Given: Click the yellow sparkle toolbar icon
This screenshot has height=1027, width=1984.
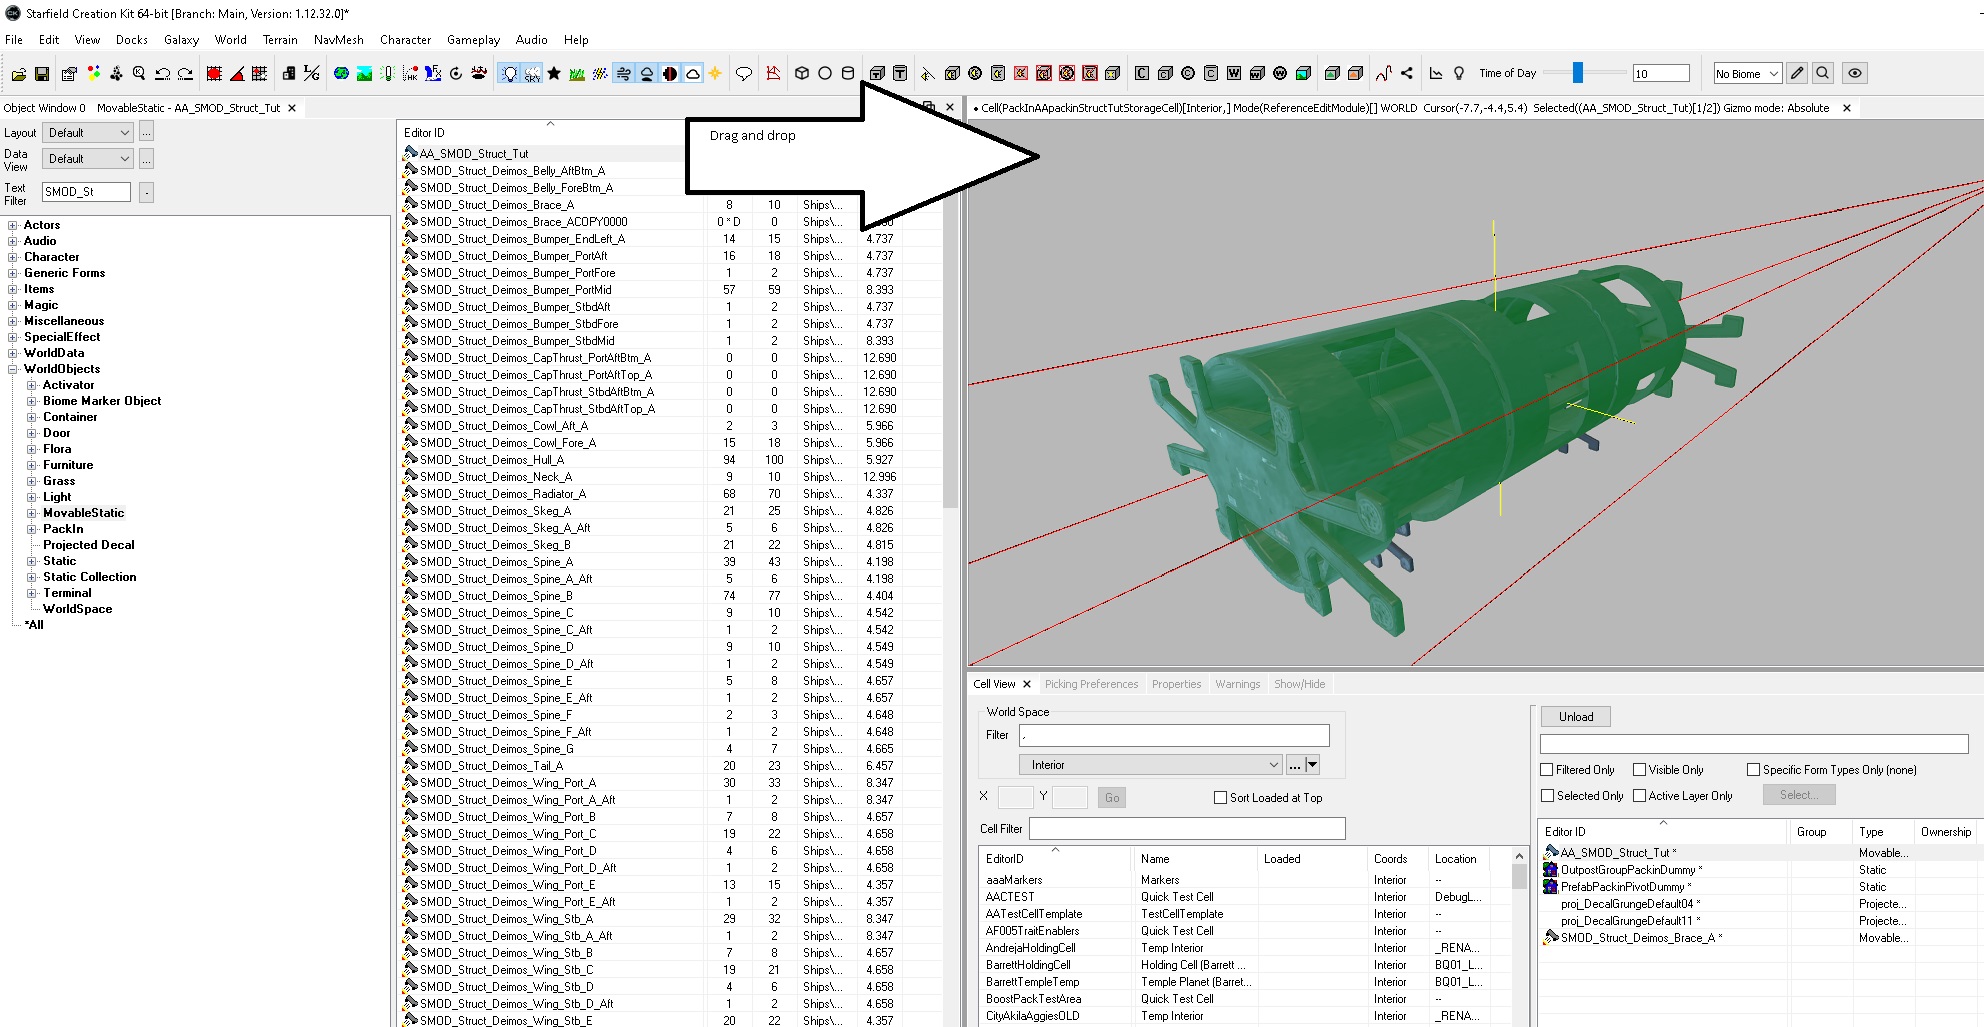Looking at the screenshot, I should click(715, 73).
